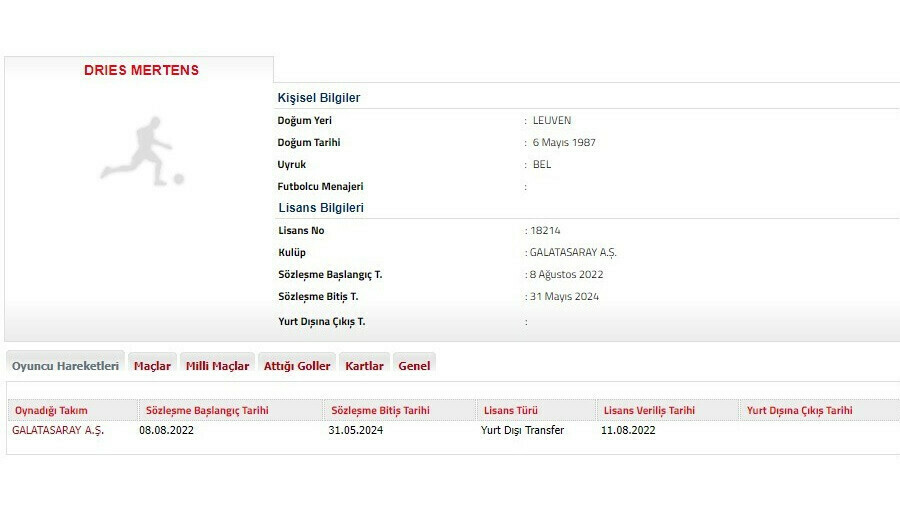
Task: Click the red GALATASARAY A.Ş. team link in table row
Action: pos(58,431)
